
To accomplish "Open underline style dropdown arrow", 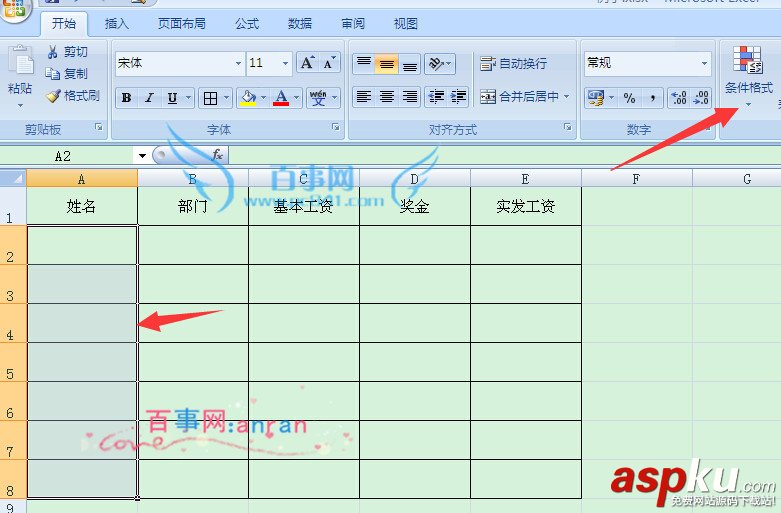I will [188, 98].
